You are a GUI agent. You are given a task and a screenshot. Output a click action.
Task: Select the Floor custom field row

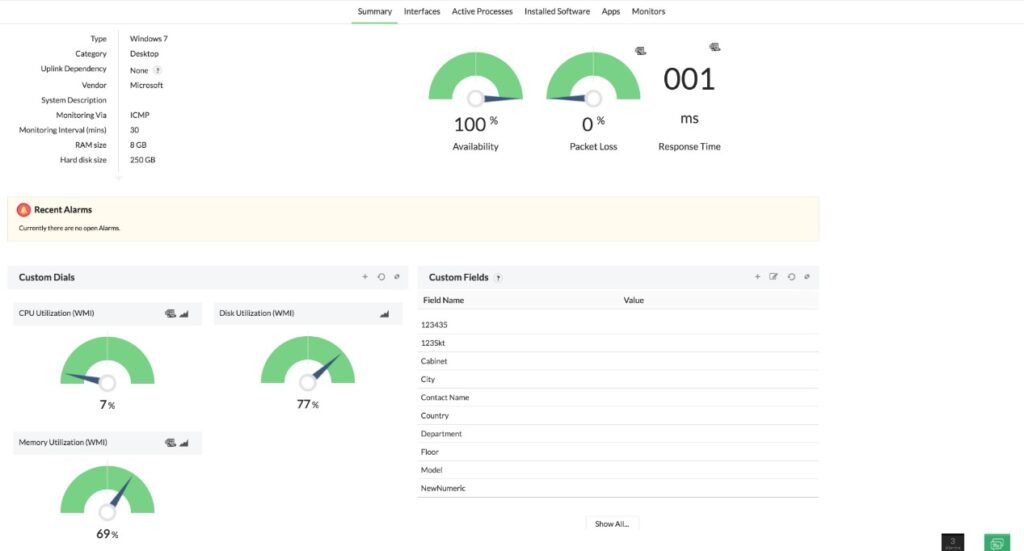[618, 452]
